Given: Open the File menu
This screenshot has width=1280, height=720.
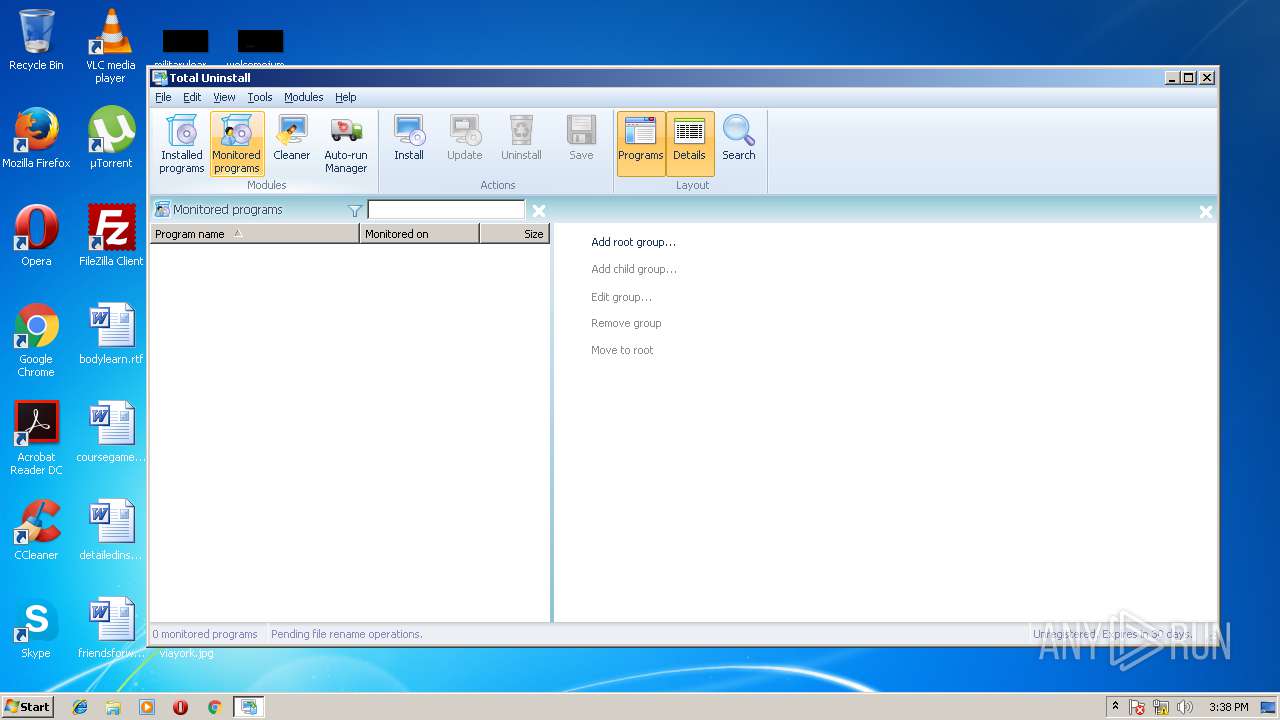Looking at the screenshot, I should coord(163,97).
